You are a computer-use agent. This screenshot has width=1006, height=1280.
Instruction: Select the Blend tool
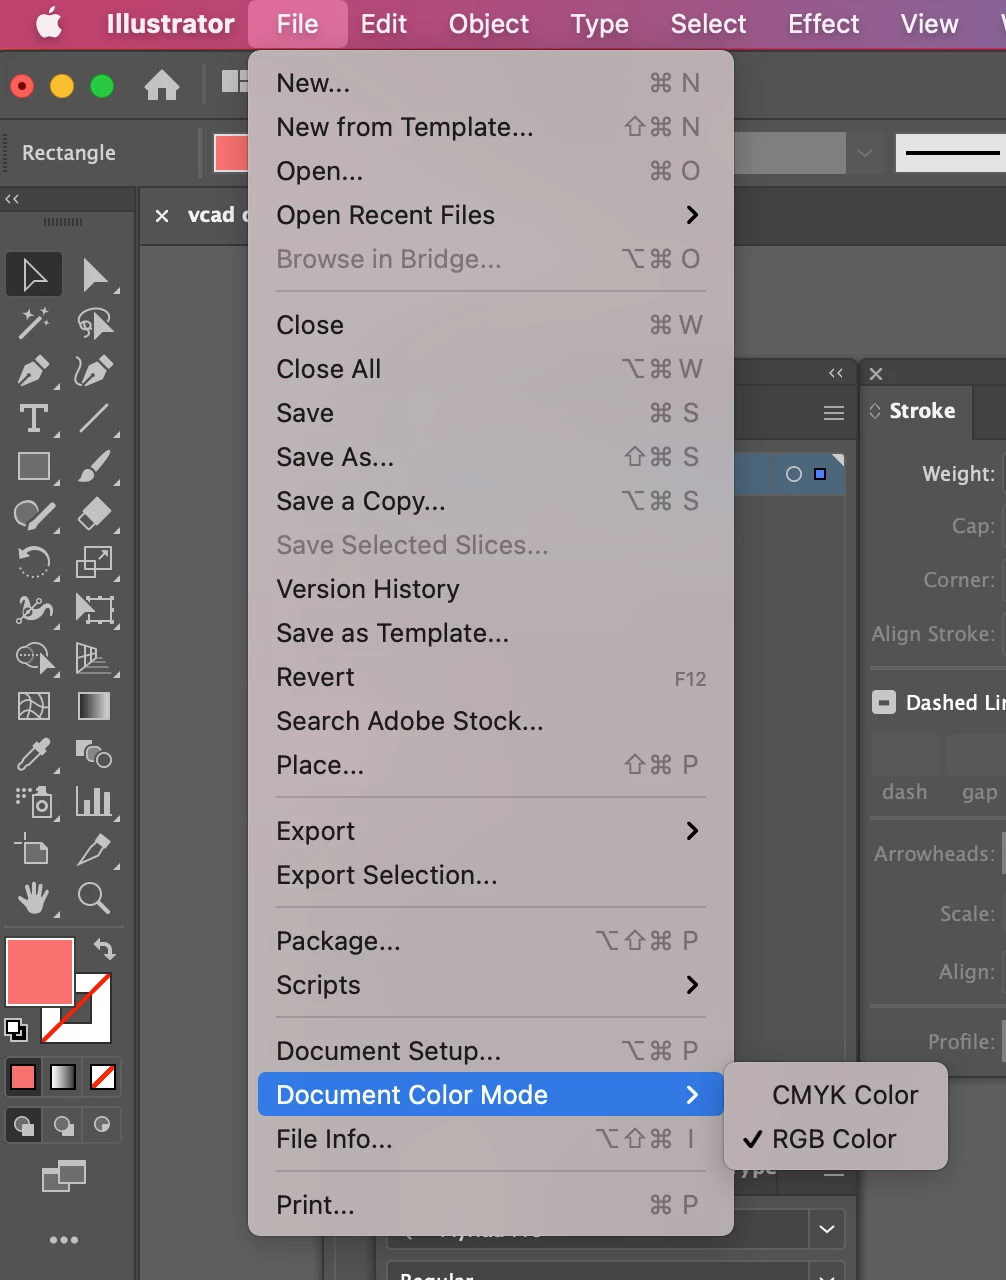click(95, 754)
